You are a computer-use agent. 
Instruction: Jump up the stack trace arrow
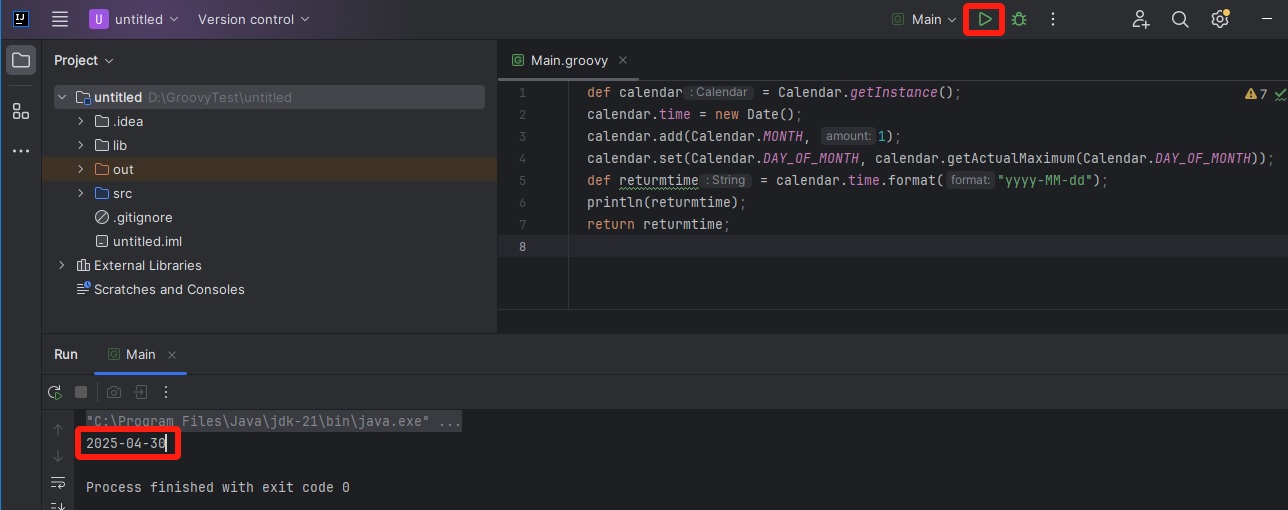tap(58, 431)
